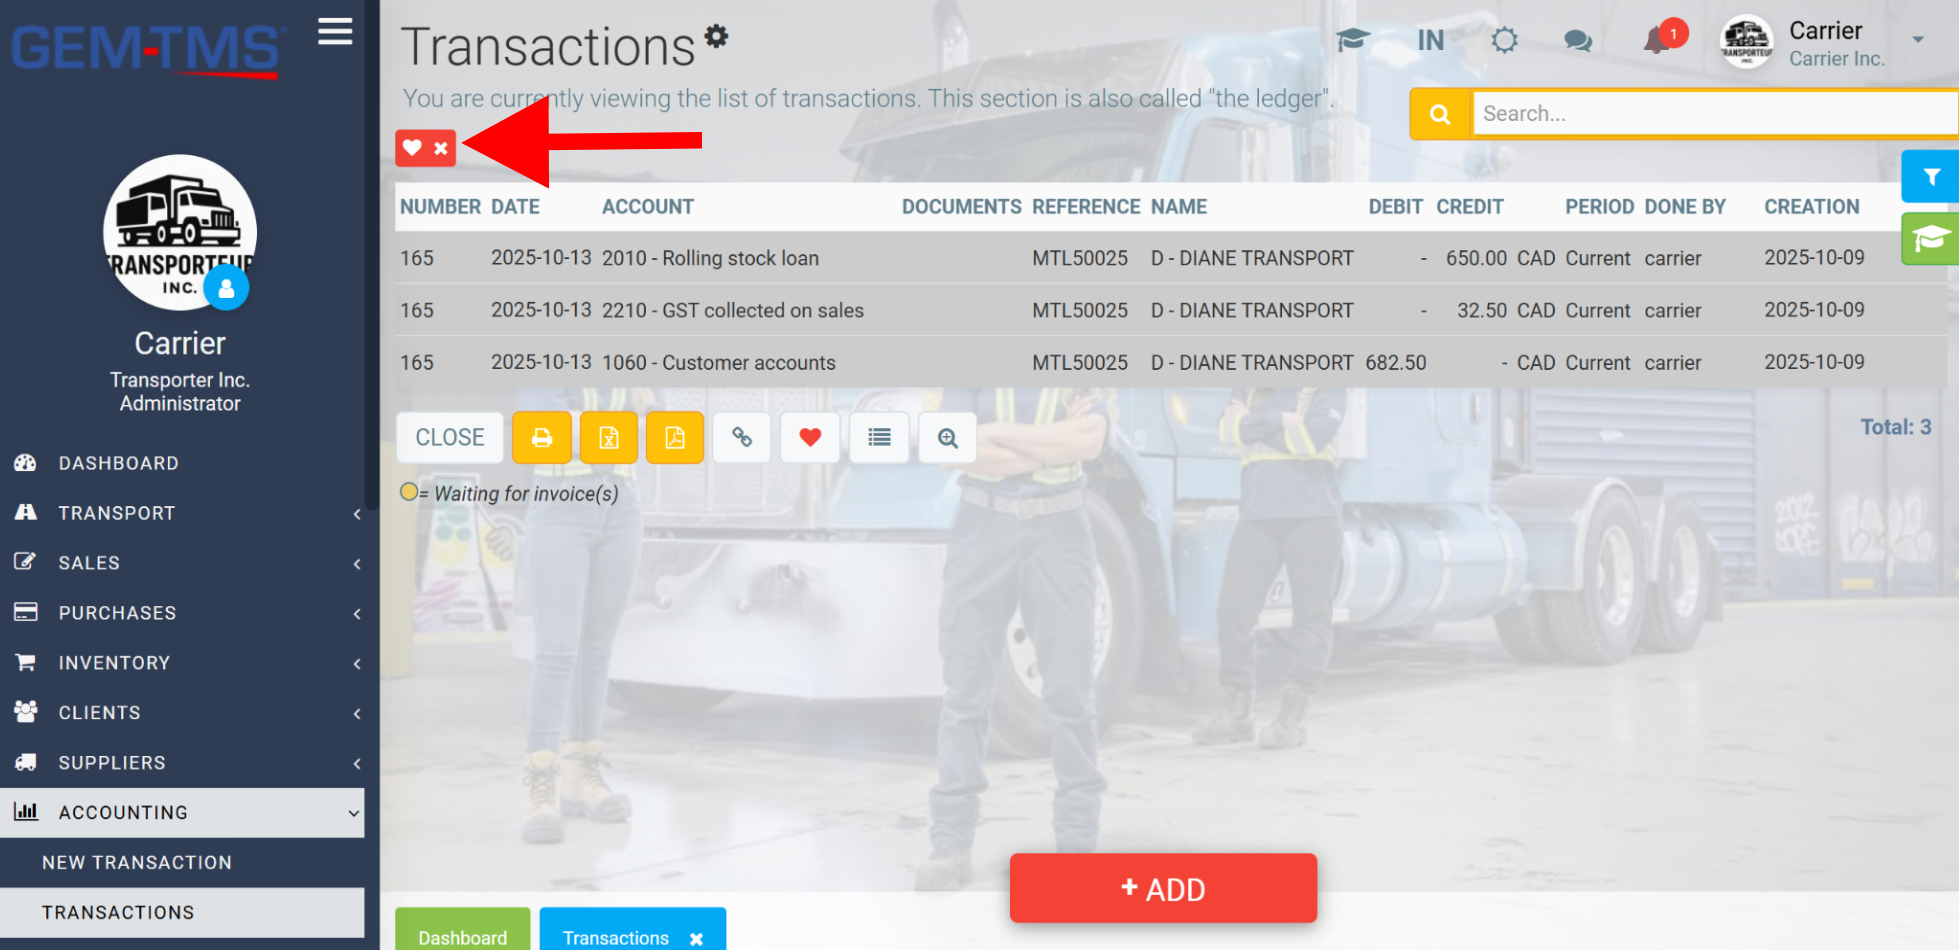This screenshot has height=952, width=1959.
Task: Expand the Inventory sidebar menu
Action: [x=182, y=663]
